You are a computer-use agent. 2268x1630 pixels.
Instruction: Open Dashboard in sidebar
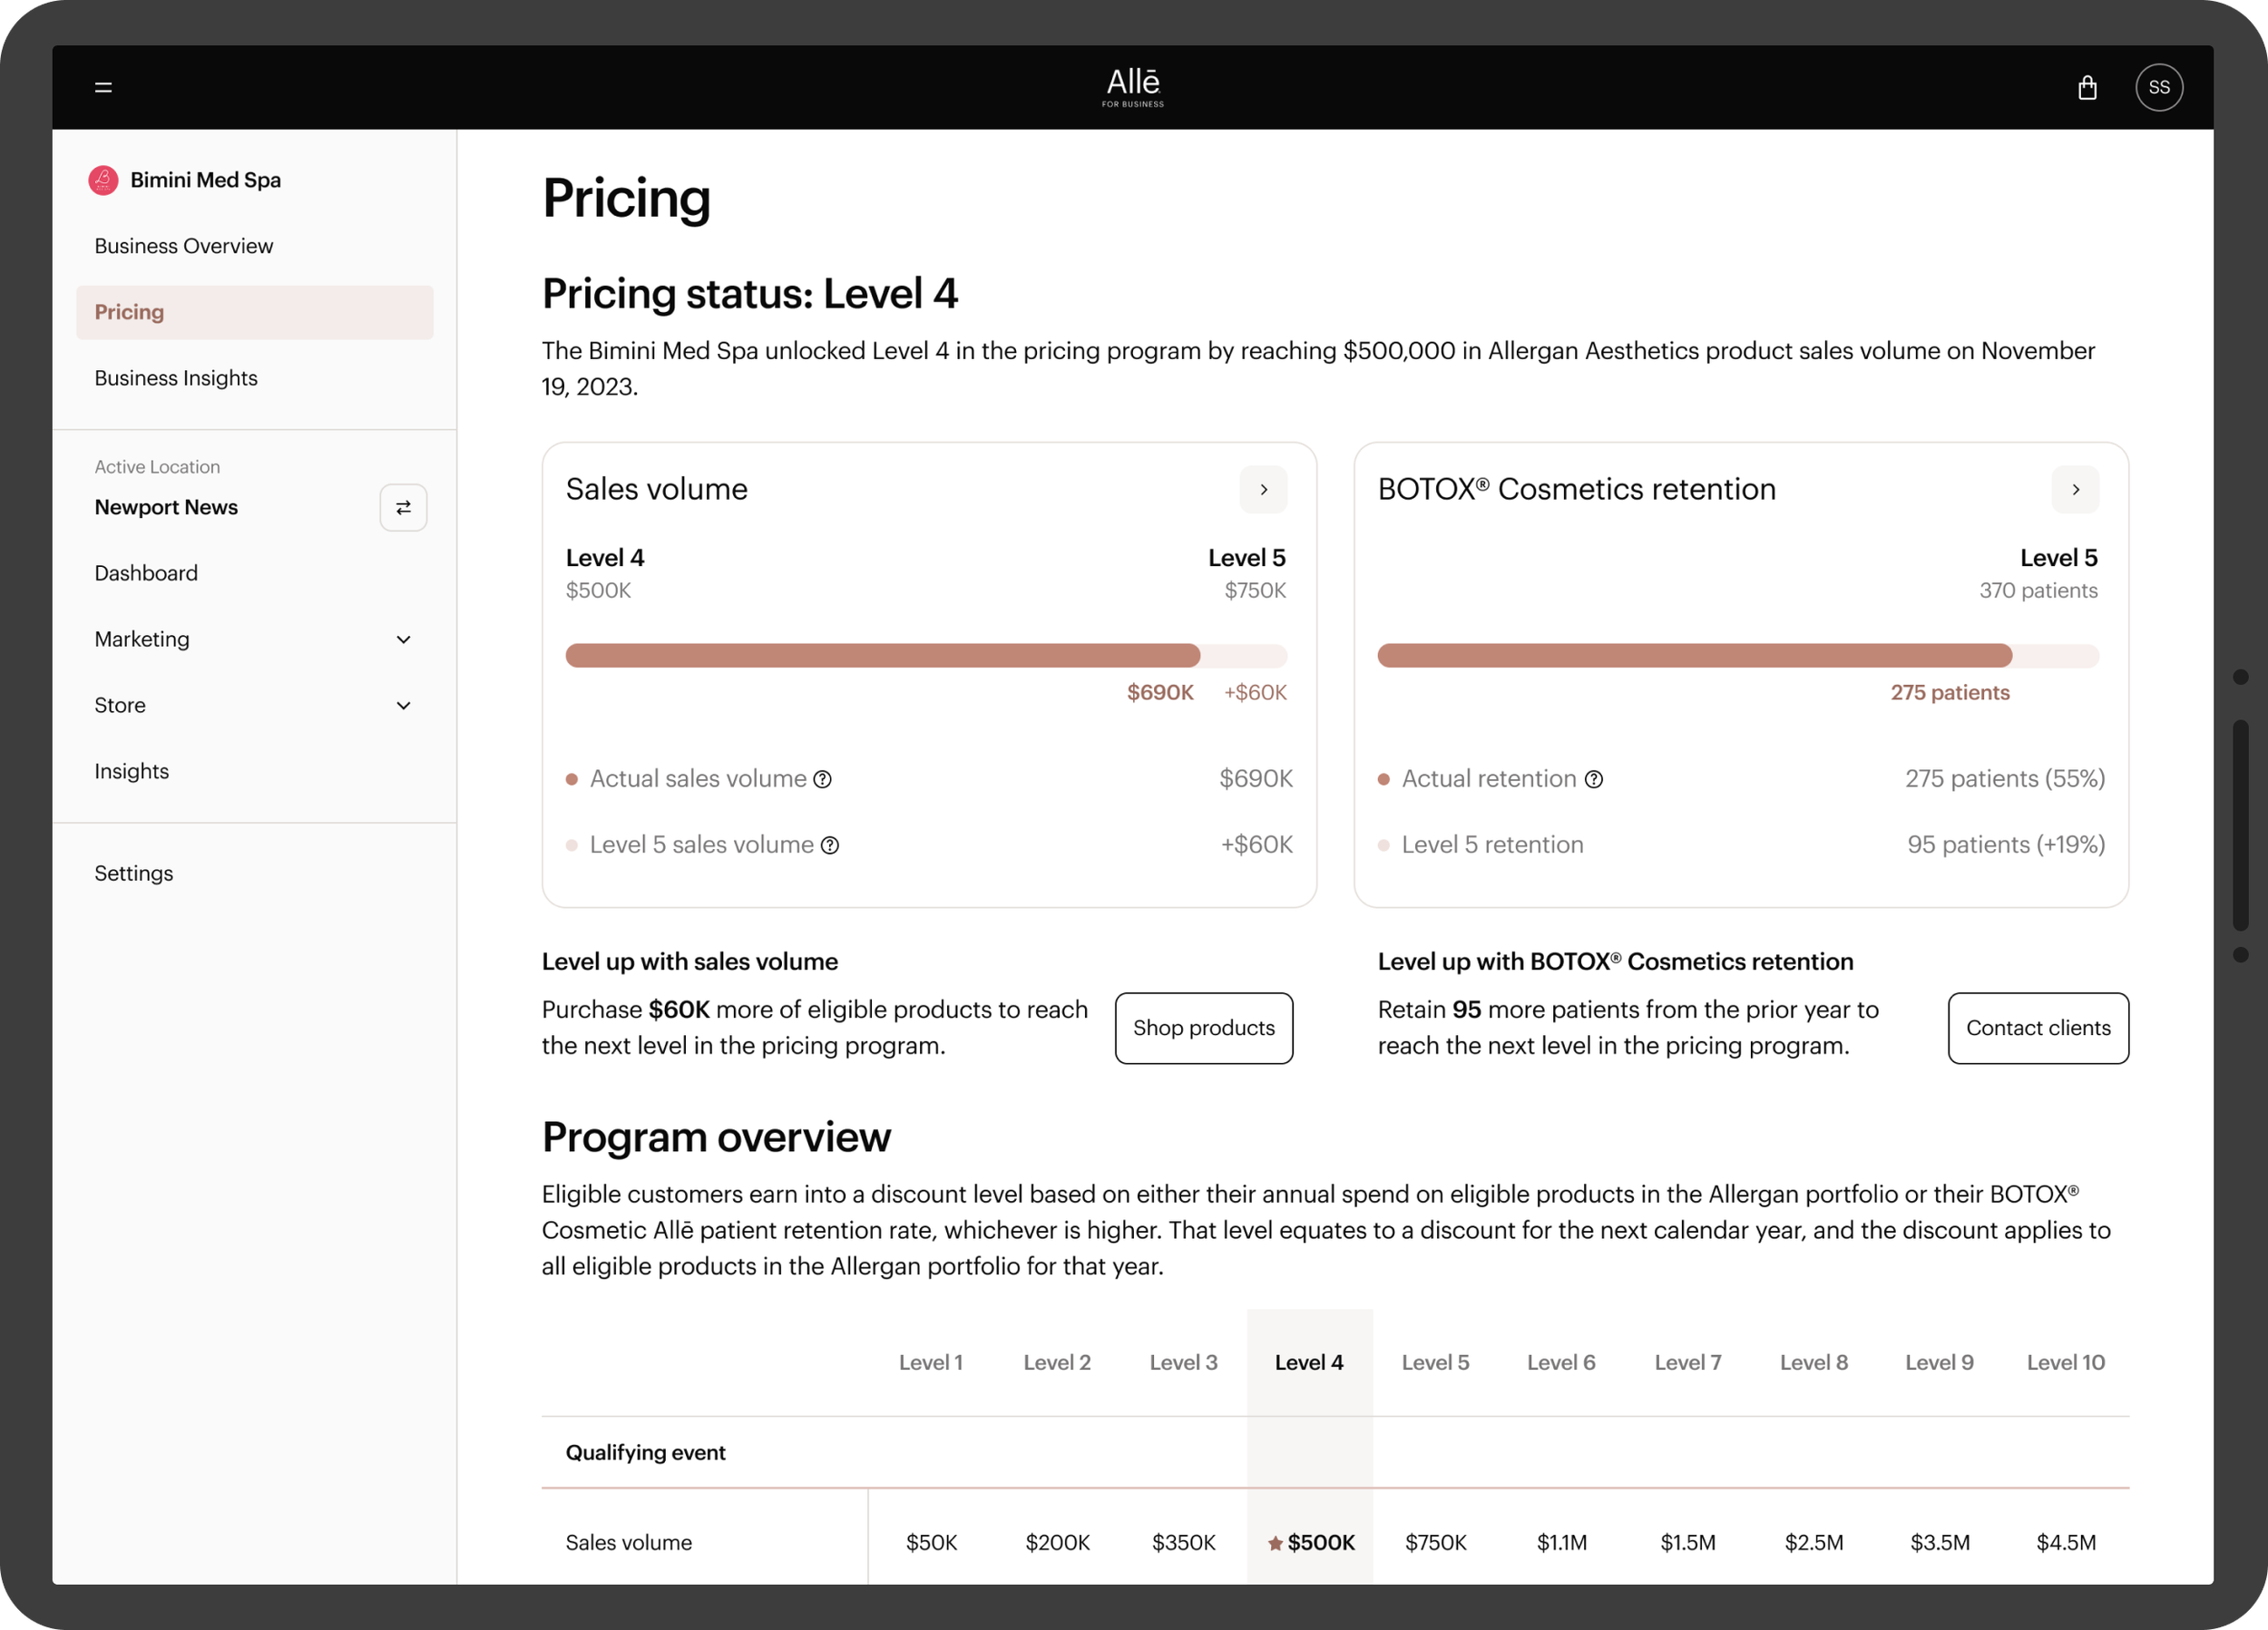pyautogui.click(x=146, y=573)
